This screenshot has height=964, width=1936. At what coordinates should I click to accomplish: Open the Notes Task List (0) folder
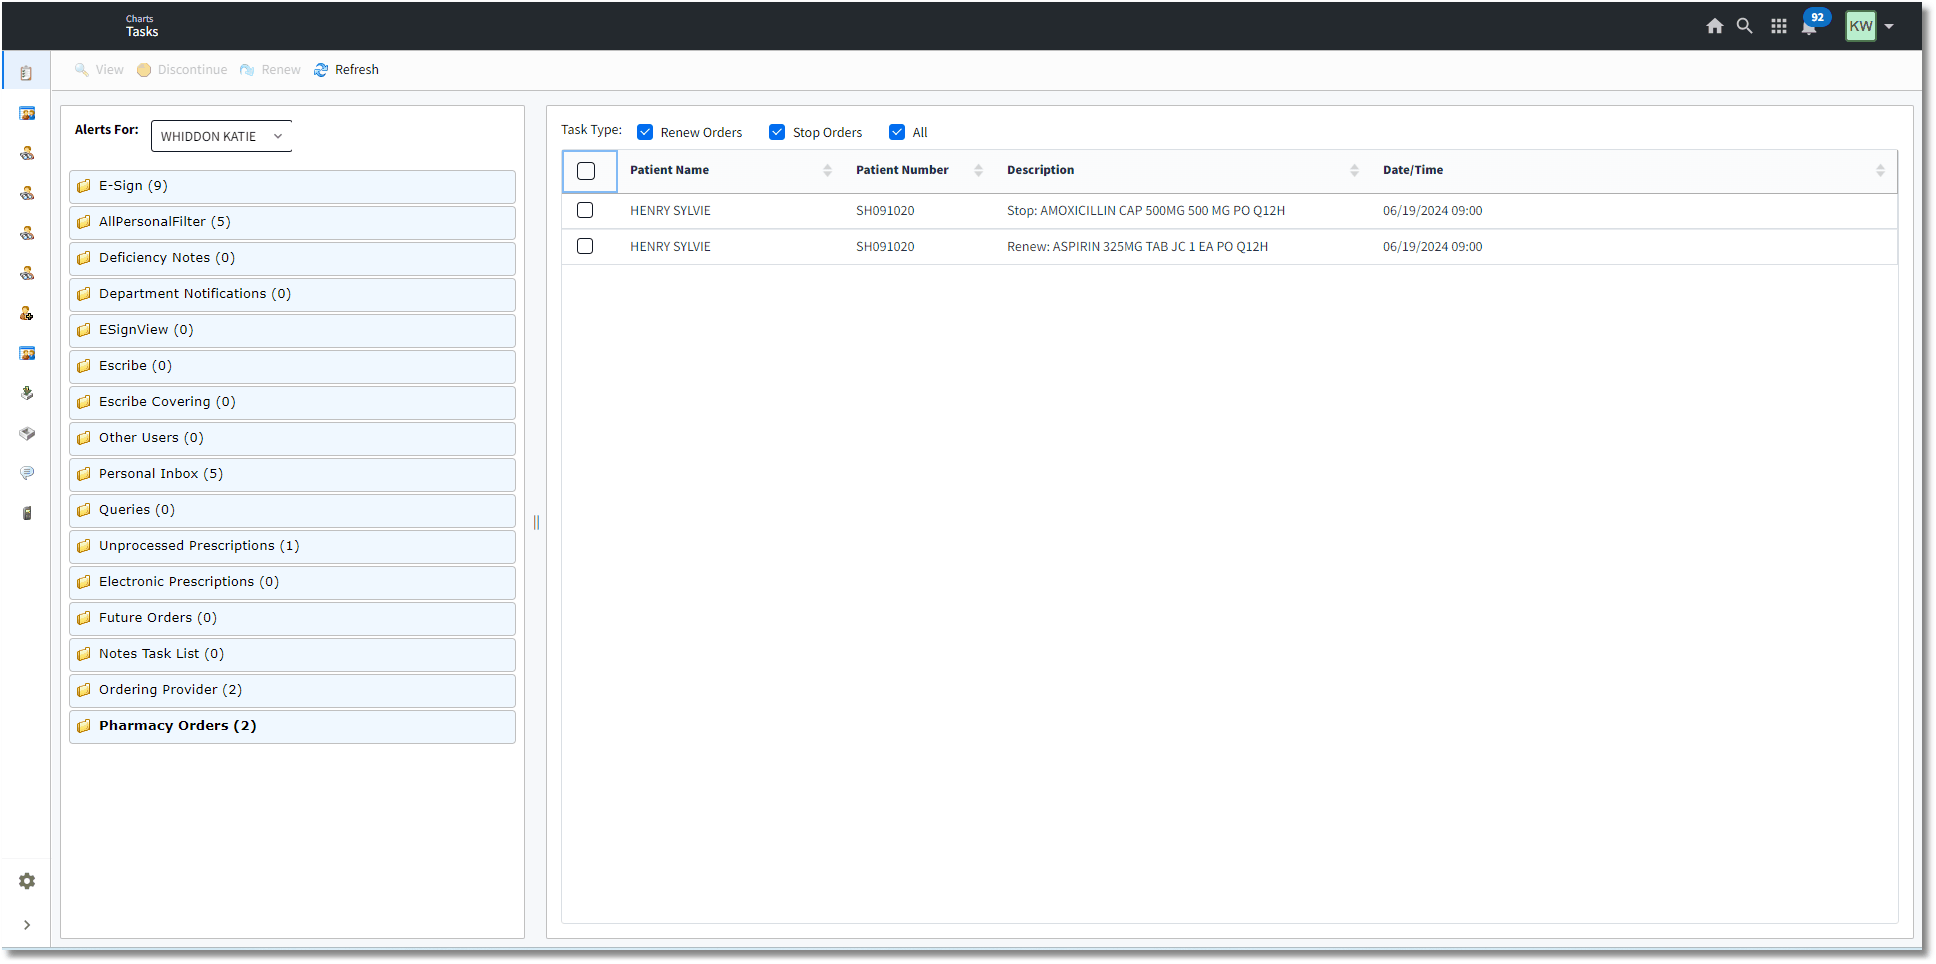(x=292, y=654)
